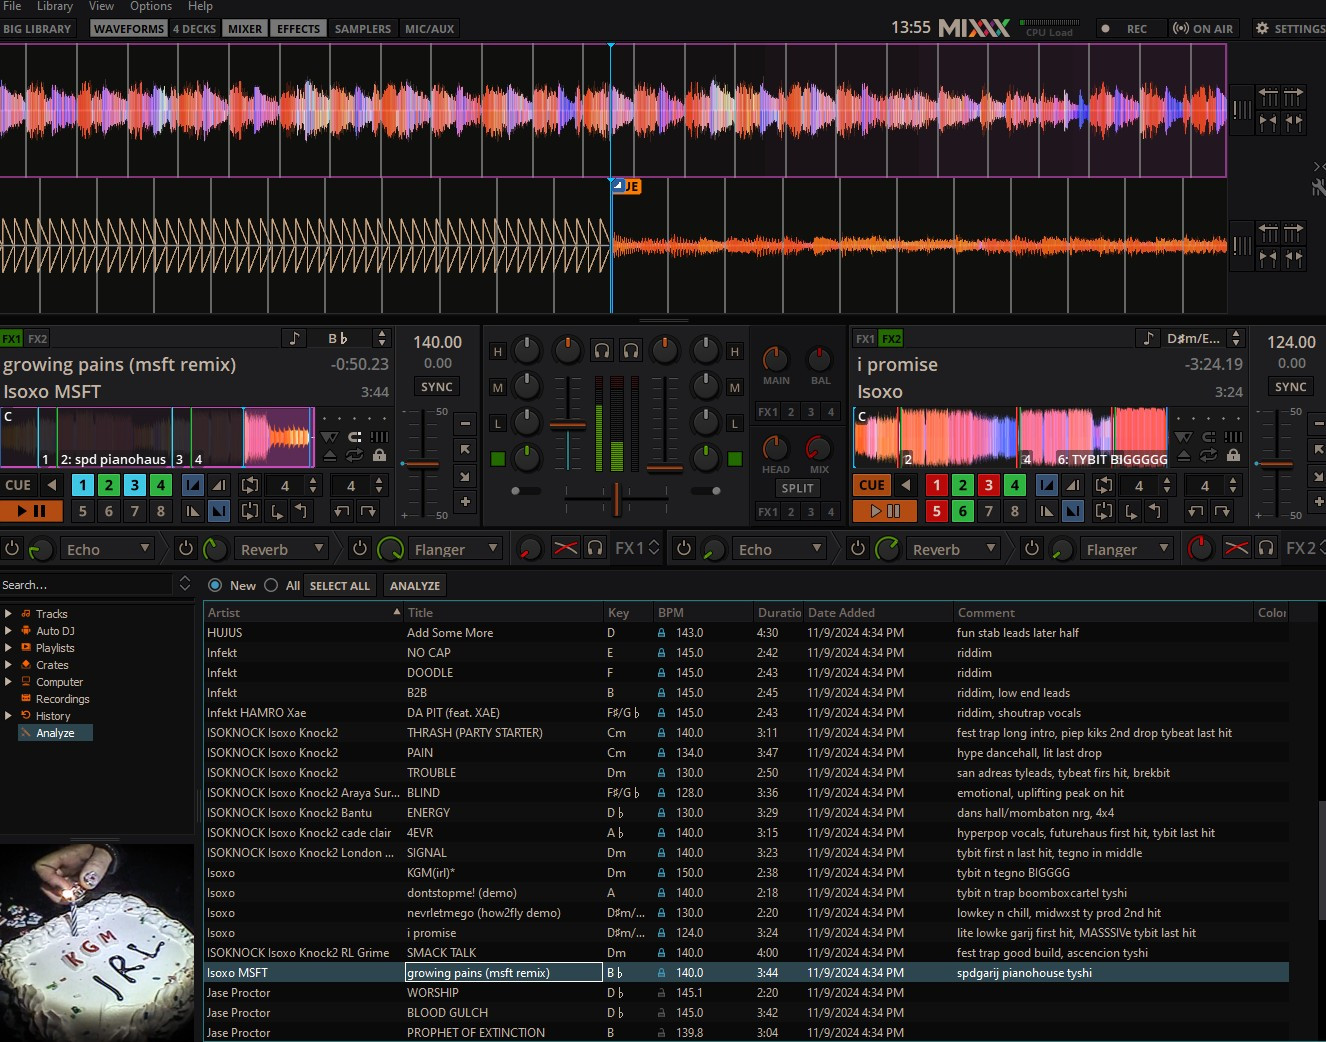Enable keylock padlock on deck 2
This screenshot has height=1042, width=1326.
point(1233,456)
